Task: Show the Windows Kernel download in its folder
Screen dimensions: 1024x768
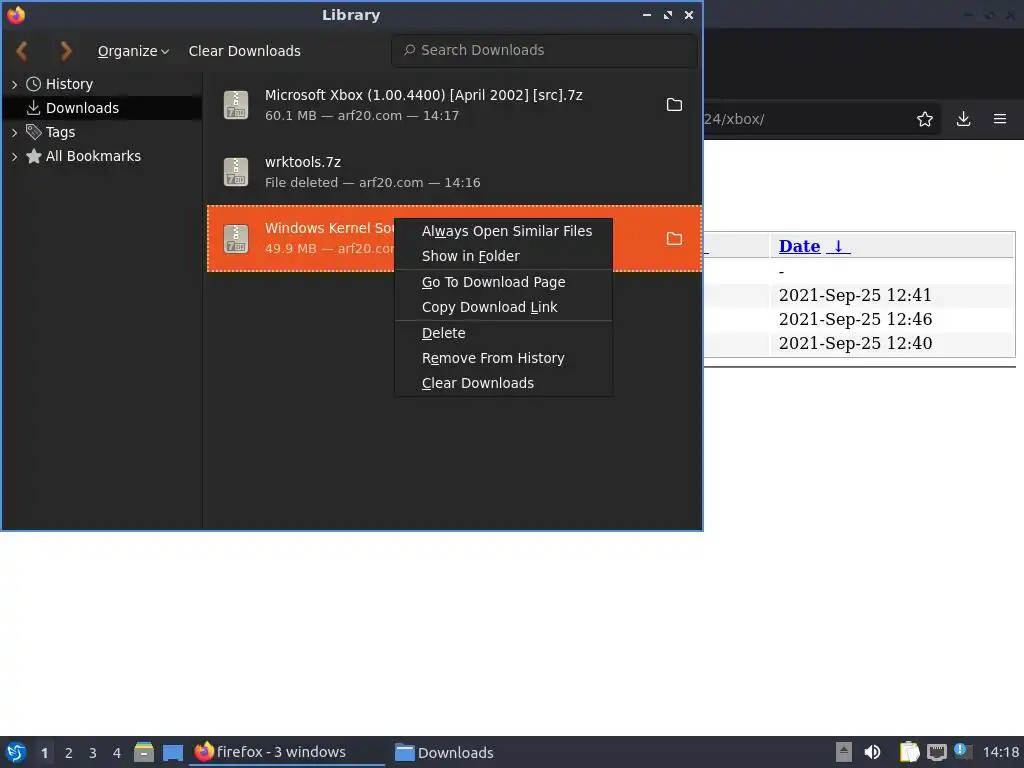Action: click(x=674, y=238)
